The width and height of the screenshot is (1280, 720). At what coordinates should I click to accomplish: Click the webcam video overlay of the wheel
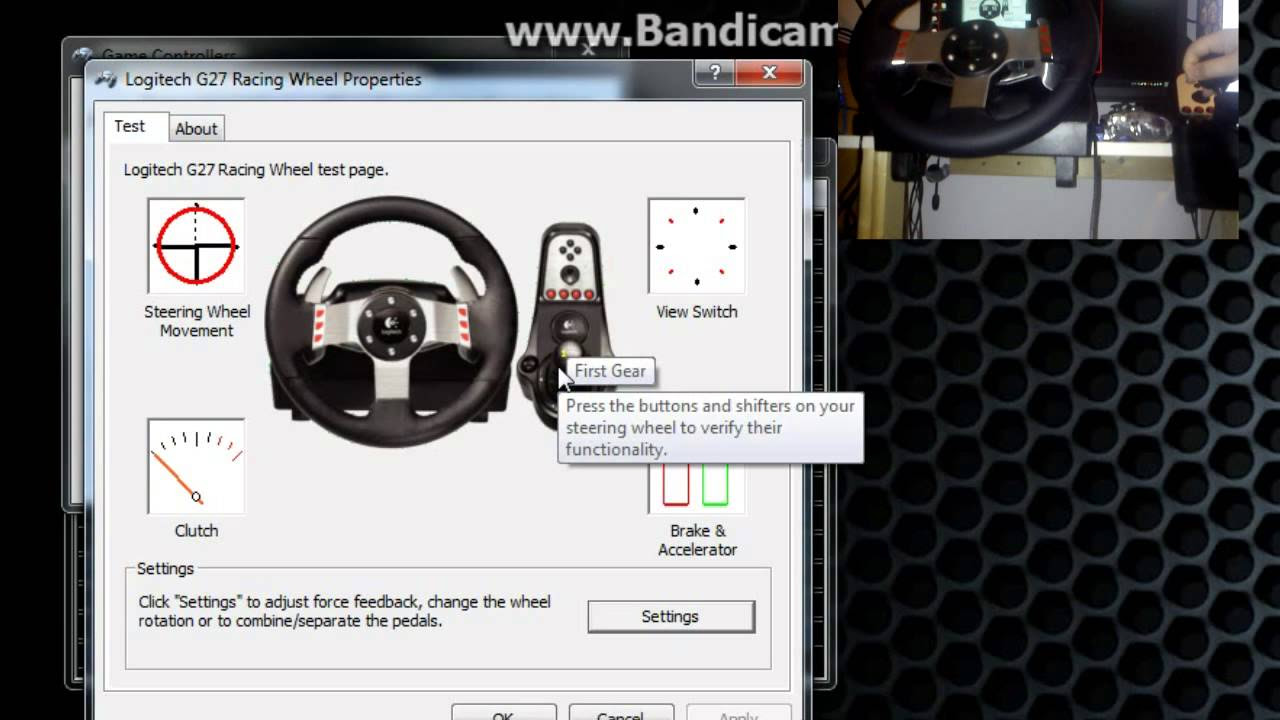coord(1038,119)
